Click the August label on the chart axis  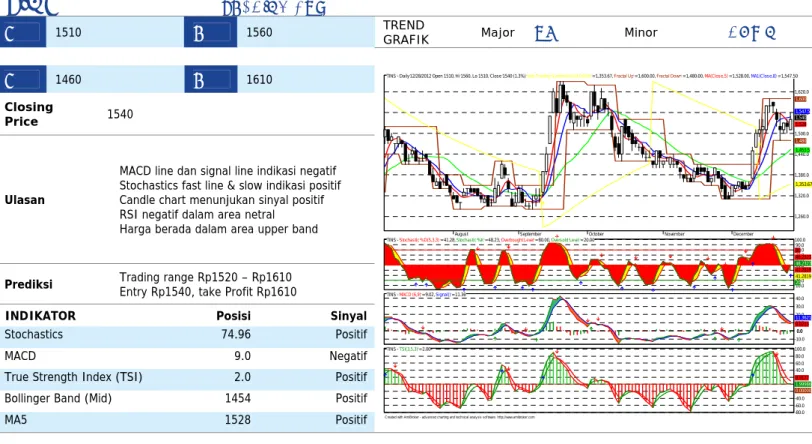461,234
